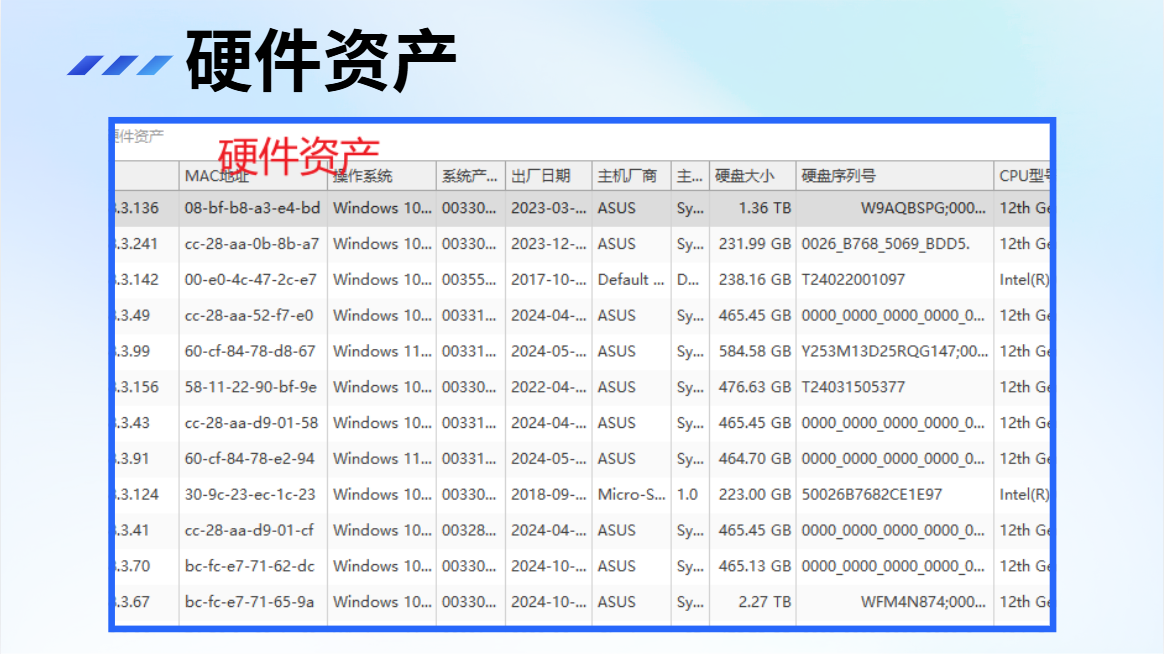Click the 出厂日期 column header
The height and width of the screenshot is (654, 1164).
pos(549,176)
